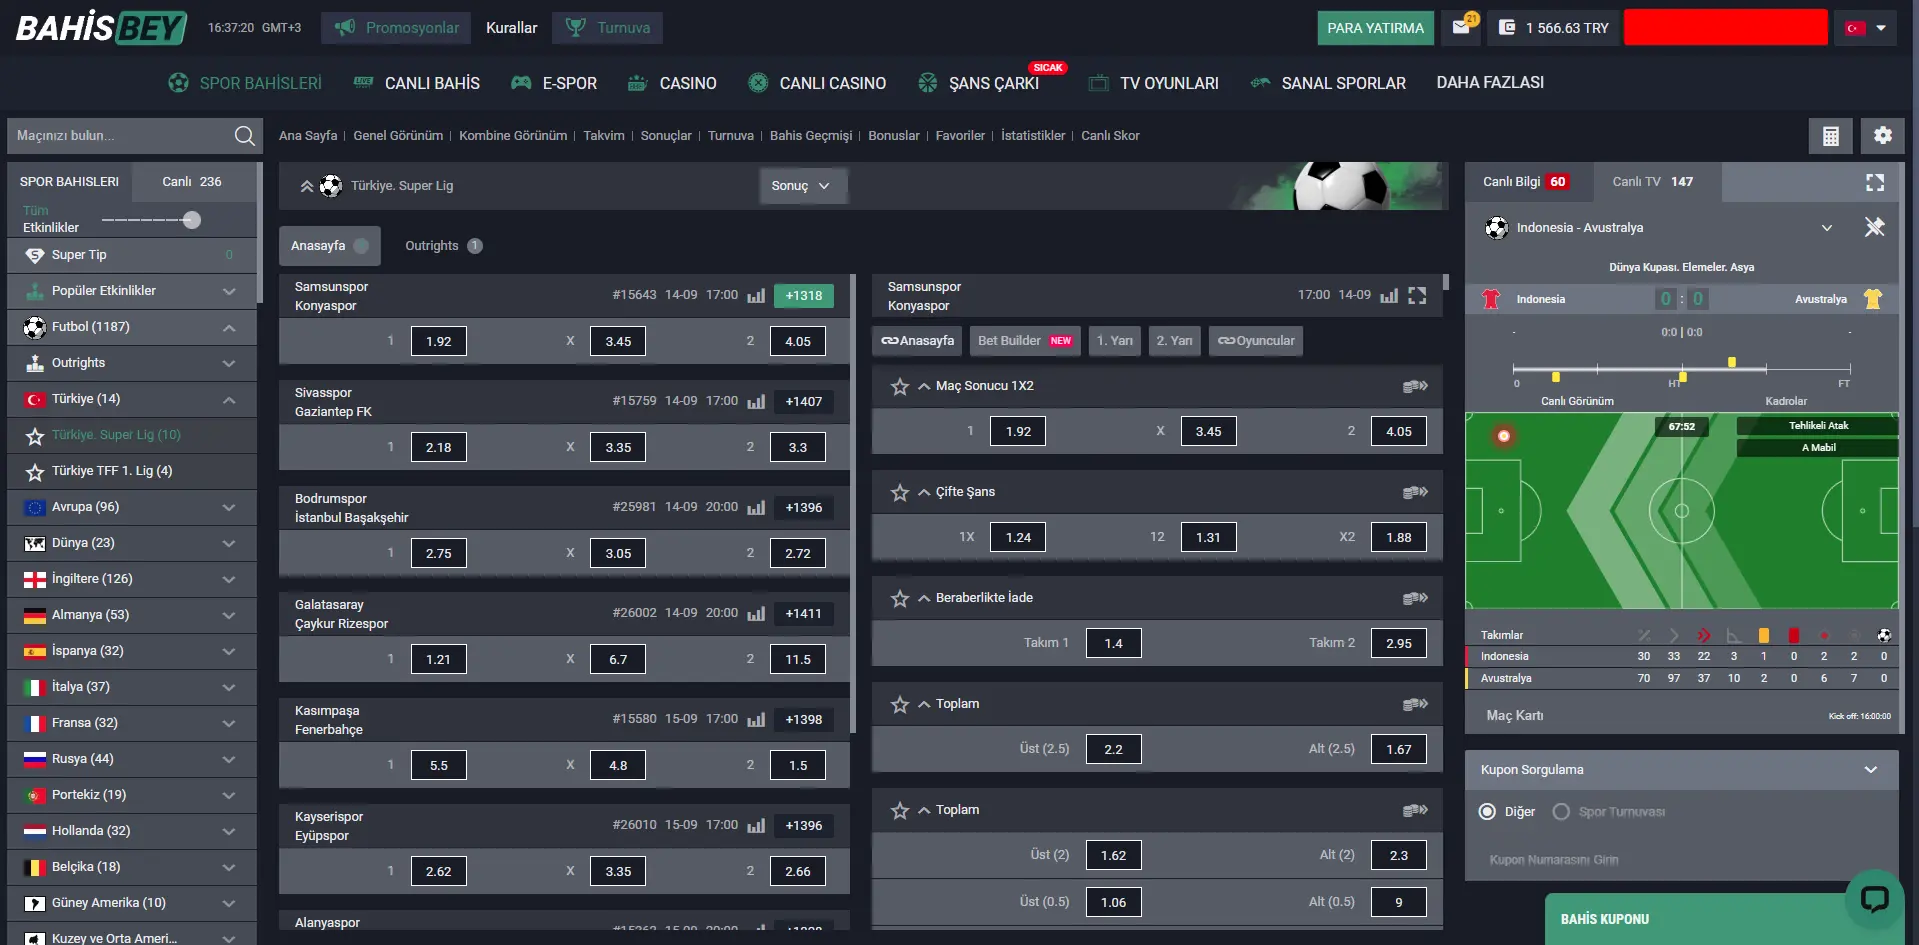This screenshot has width=1919, height=945.
Task: Open statistics icon for Sivasspor Gaziantep FK
Action: pyautogui.click(x=756, y=401)
